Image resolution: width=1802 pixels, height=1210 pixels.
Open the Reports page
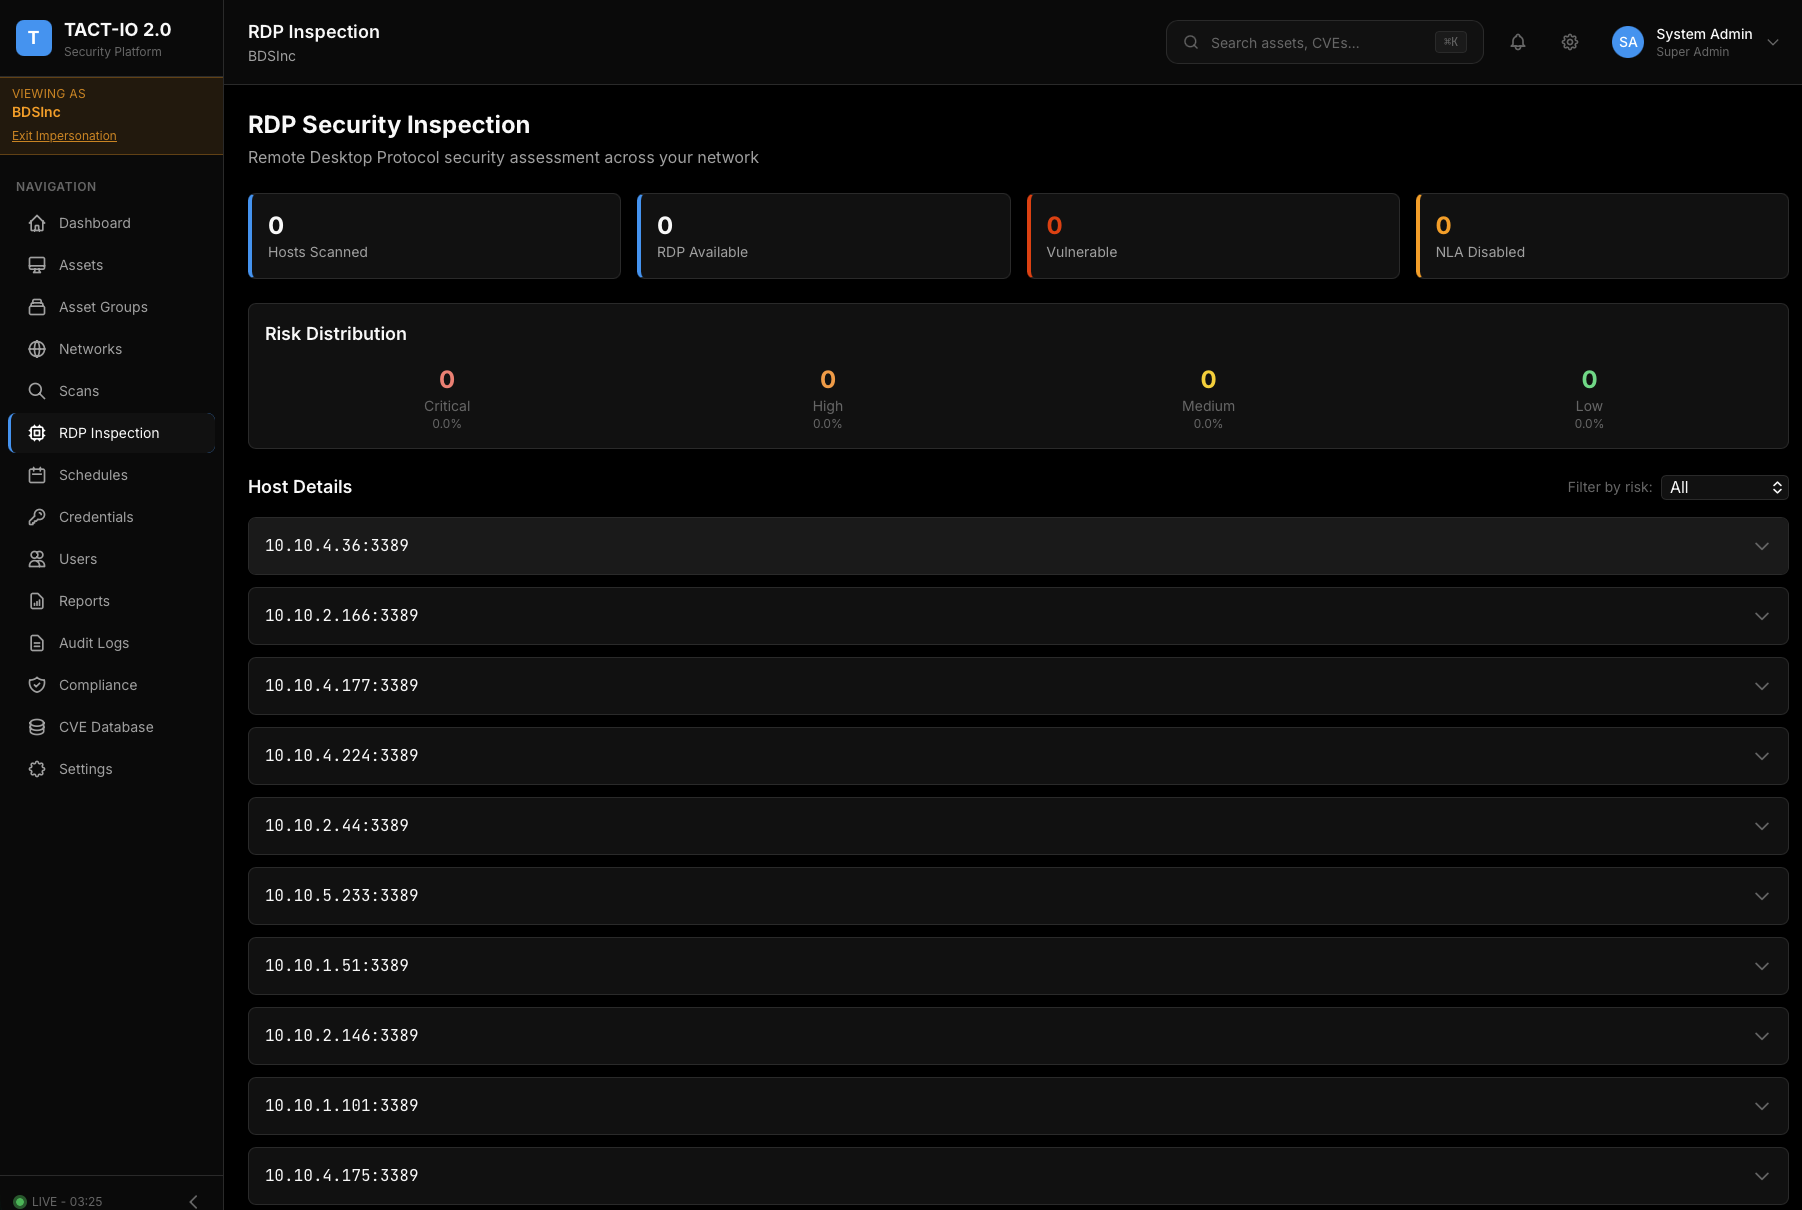[84, 601]
